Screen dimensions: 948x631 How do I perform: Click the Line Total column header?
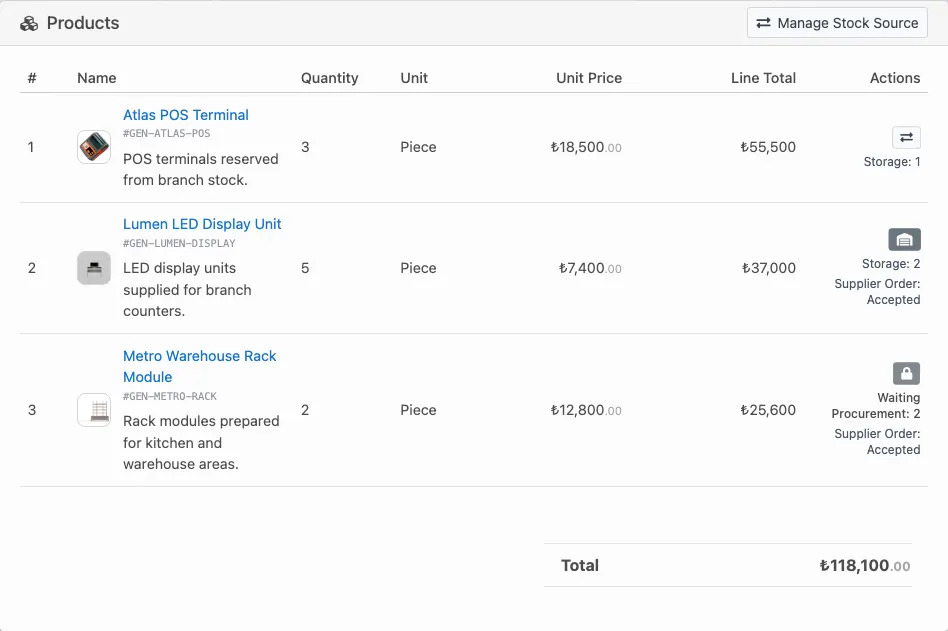click(x=763, y=78)
